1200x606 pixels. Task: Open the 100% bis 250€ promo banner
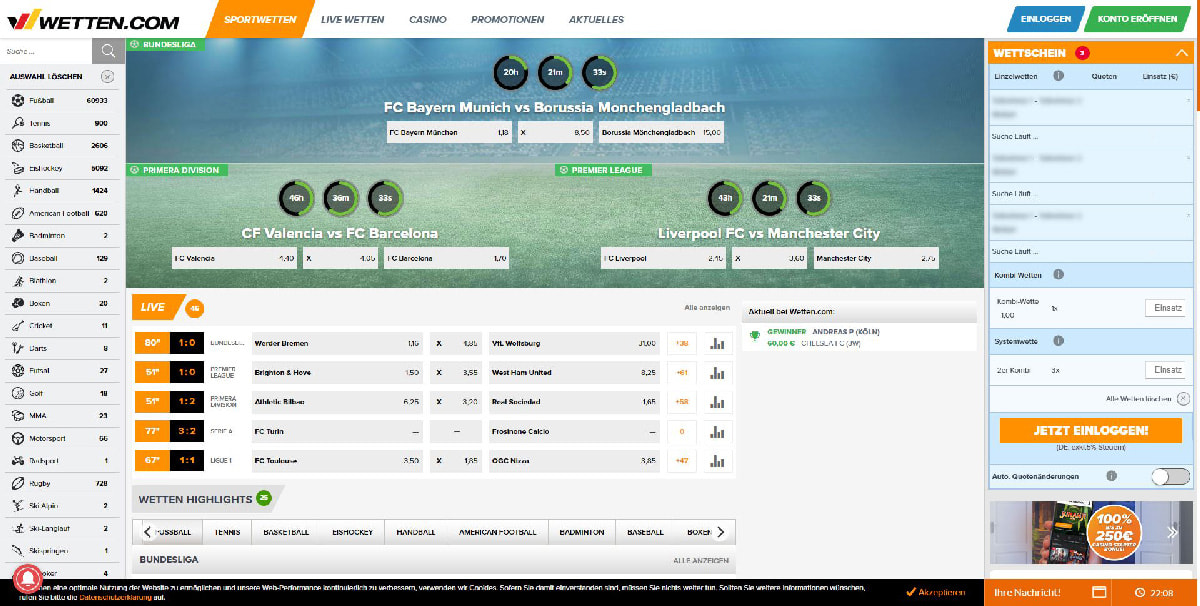click(1090, 534)
